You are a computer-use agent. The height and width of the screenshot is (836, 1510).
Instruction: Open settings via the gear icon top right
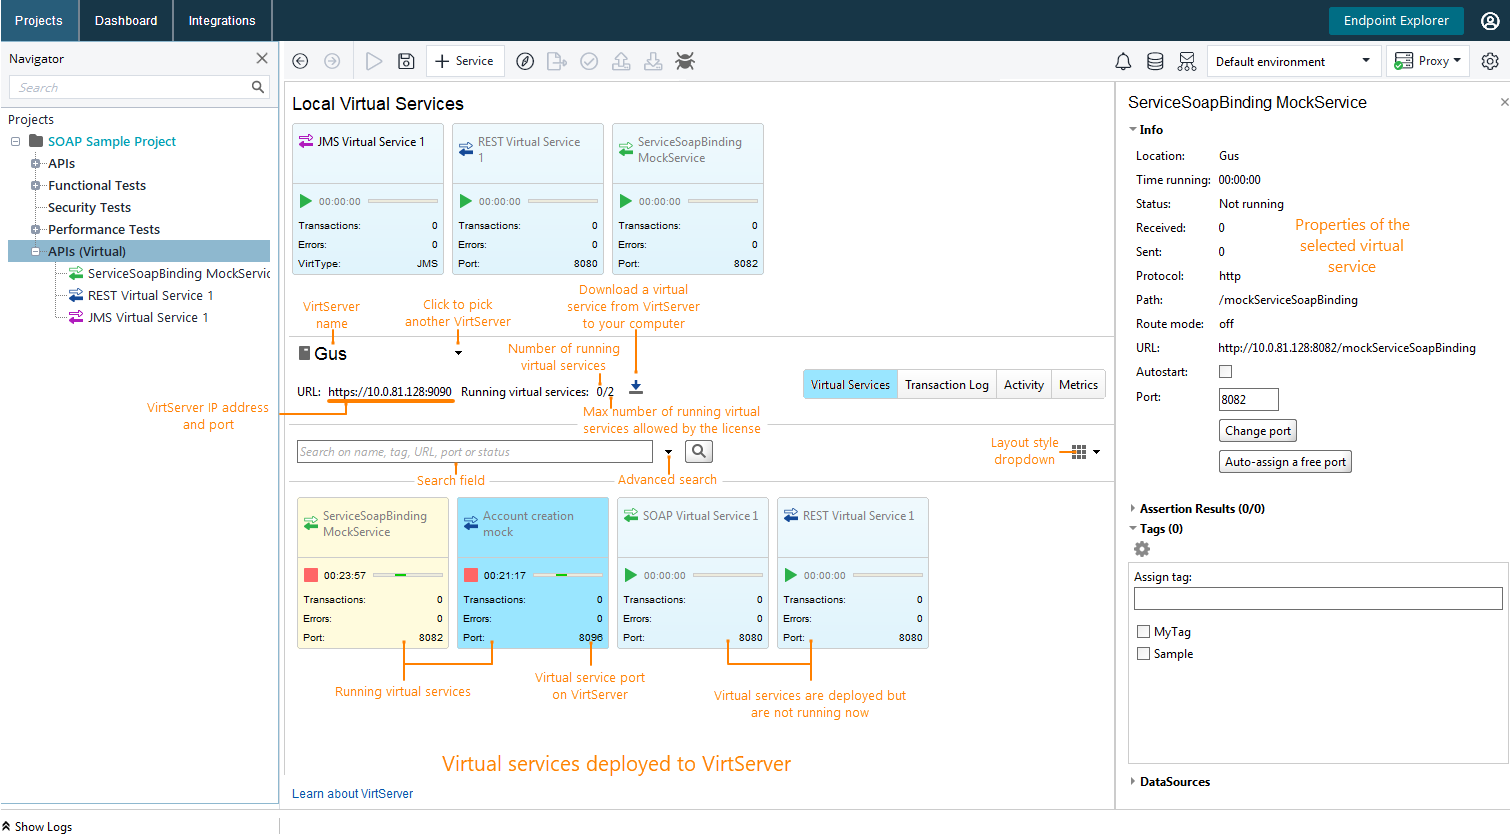pyautogui.click(x=1489, y=61)
